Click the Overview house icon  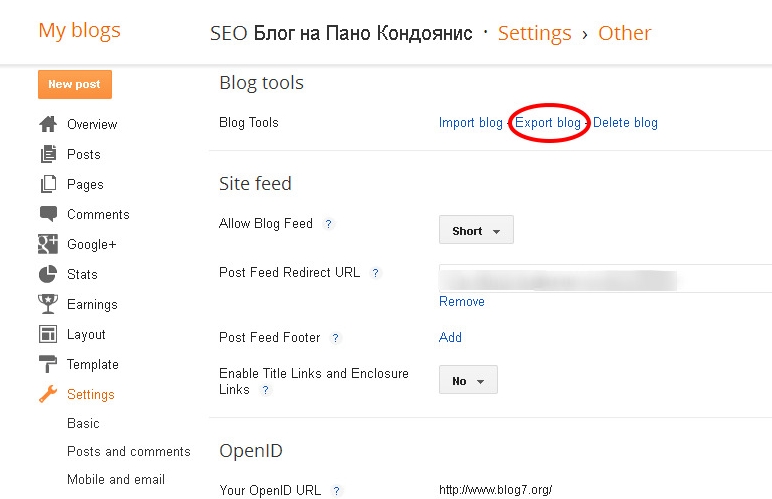[x=48, y=124]
